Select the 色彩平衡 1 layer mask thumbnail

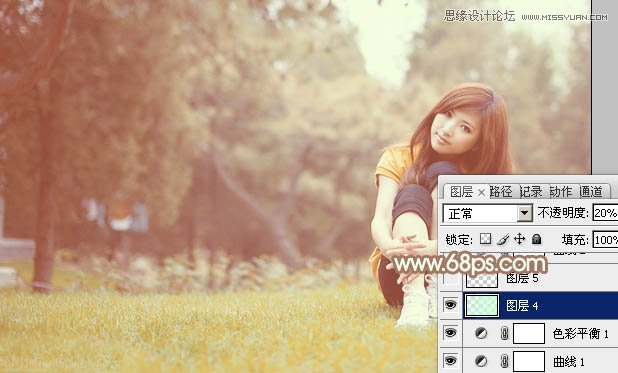[529, 334]
